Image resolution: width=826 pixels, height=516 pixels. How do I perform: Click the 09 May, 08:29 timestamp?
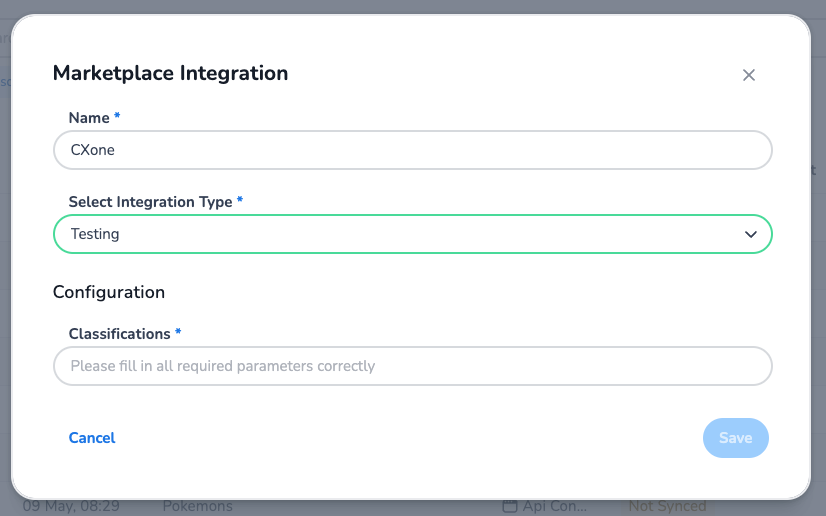pyautogui.click(x=71, y=507)
